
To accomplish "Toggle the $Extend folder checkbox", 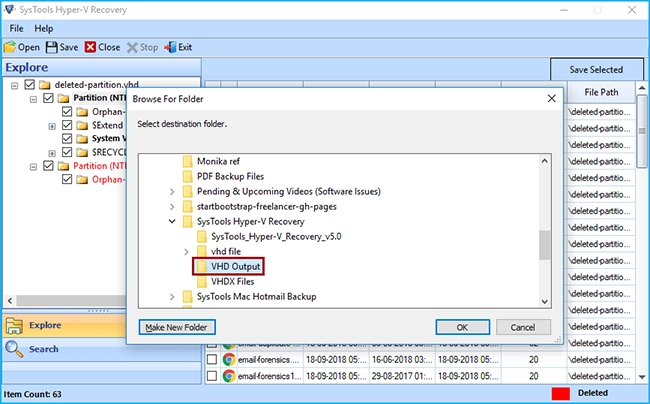I will [67, 125].
